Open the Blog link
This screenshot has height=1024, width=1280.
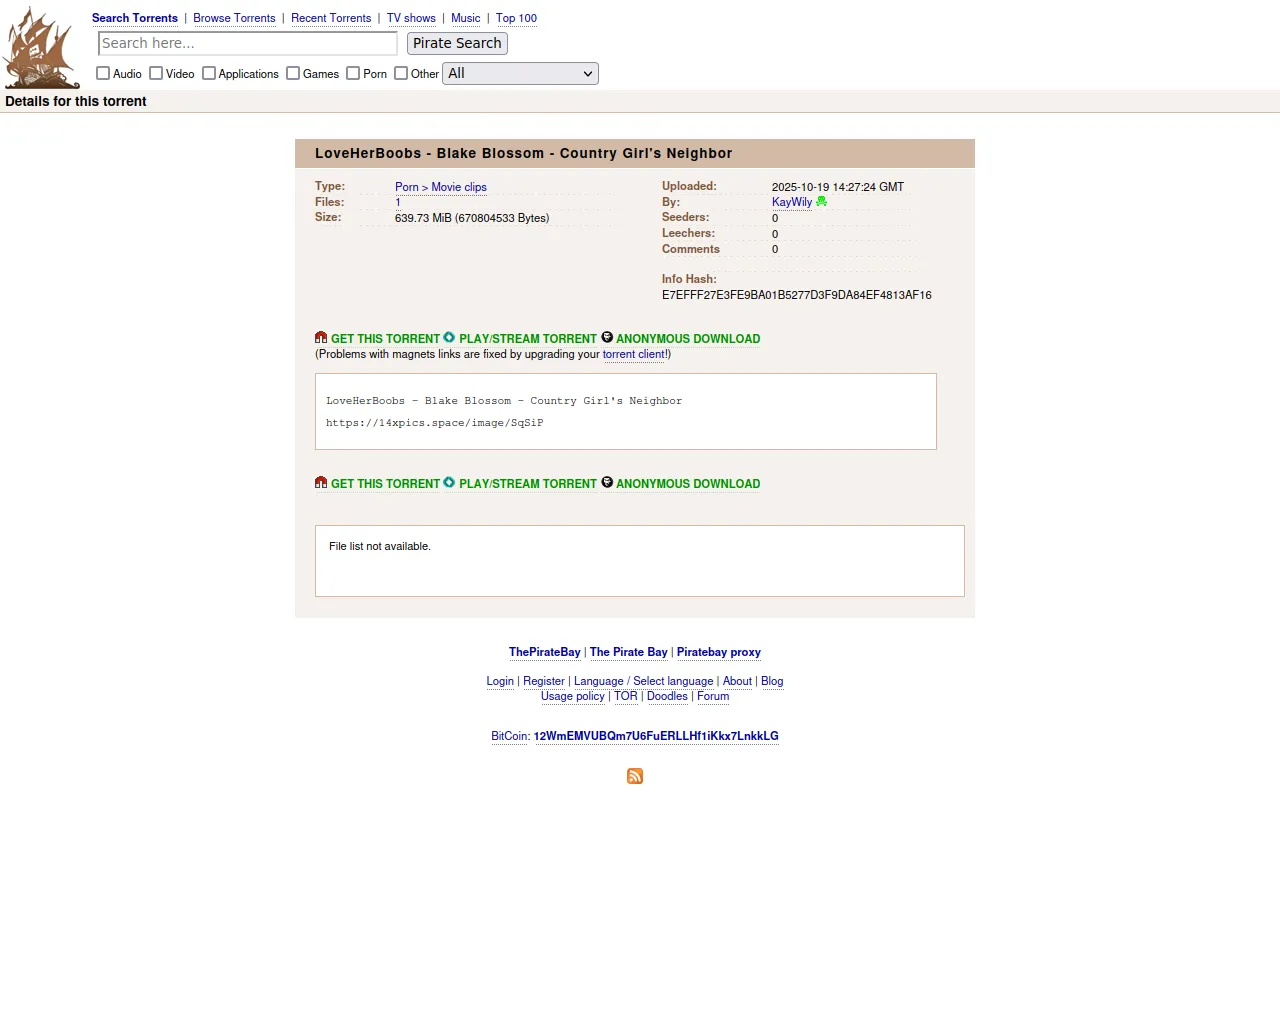[772, 681]
